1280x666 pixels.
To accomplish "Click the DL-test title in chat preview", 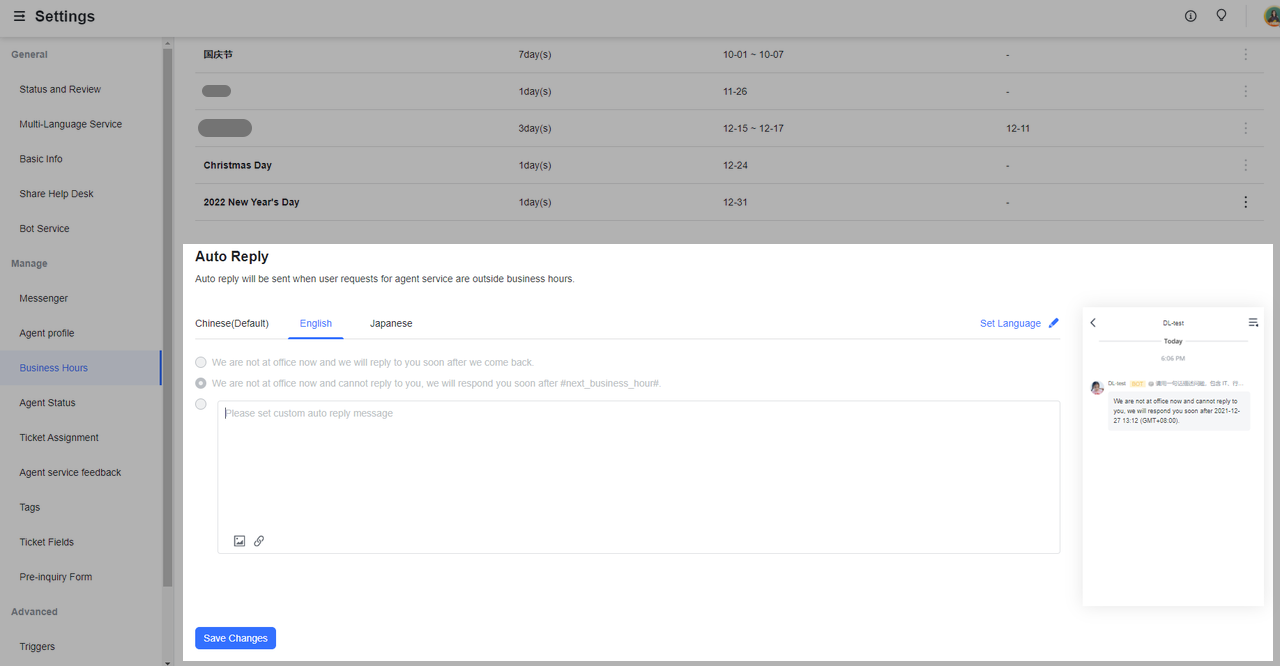I will pos(1173,323).
